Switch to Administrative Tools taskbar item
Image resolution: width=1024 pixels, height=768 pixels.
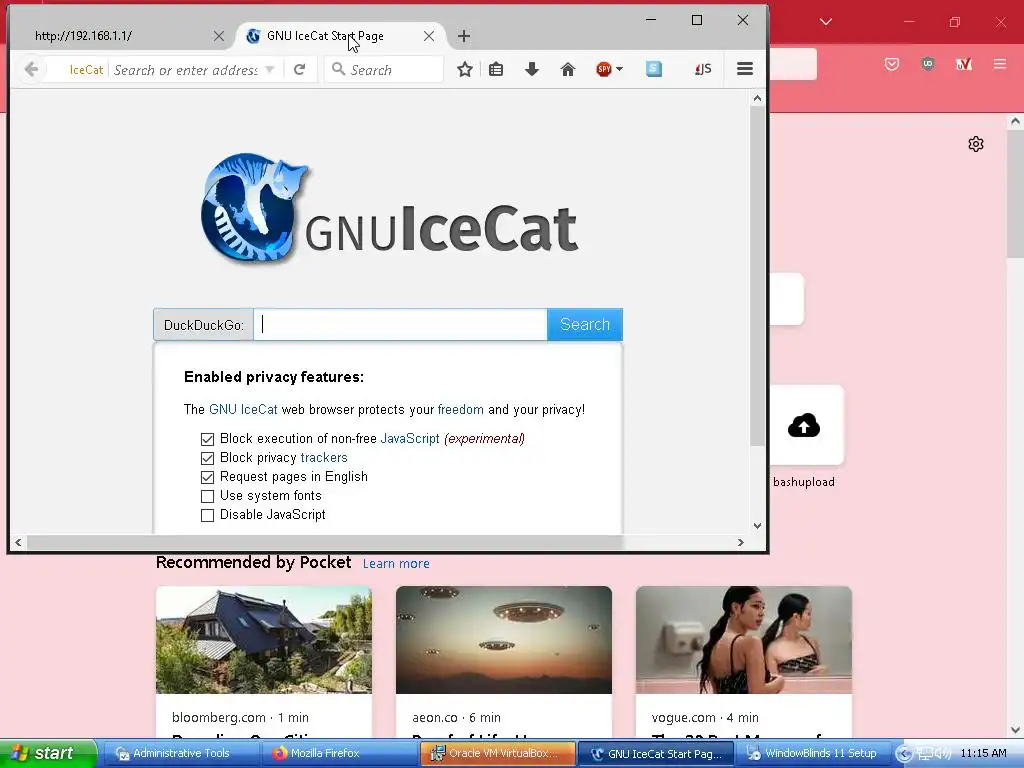click(x=181, y=753)
